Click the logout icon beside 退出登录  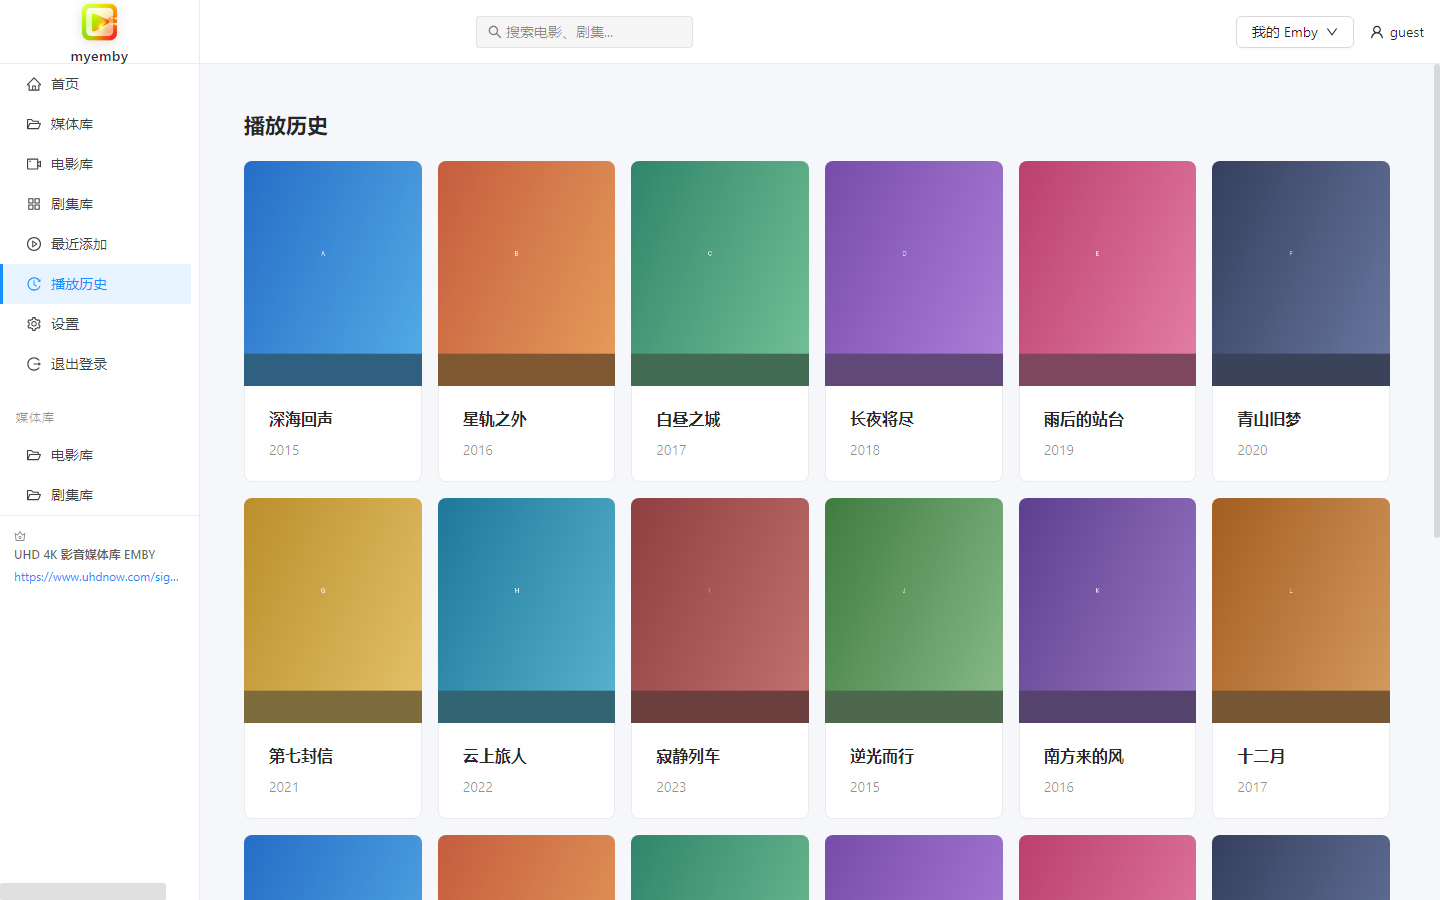pos(34,364)
